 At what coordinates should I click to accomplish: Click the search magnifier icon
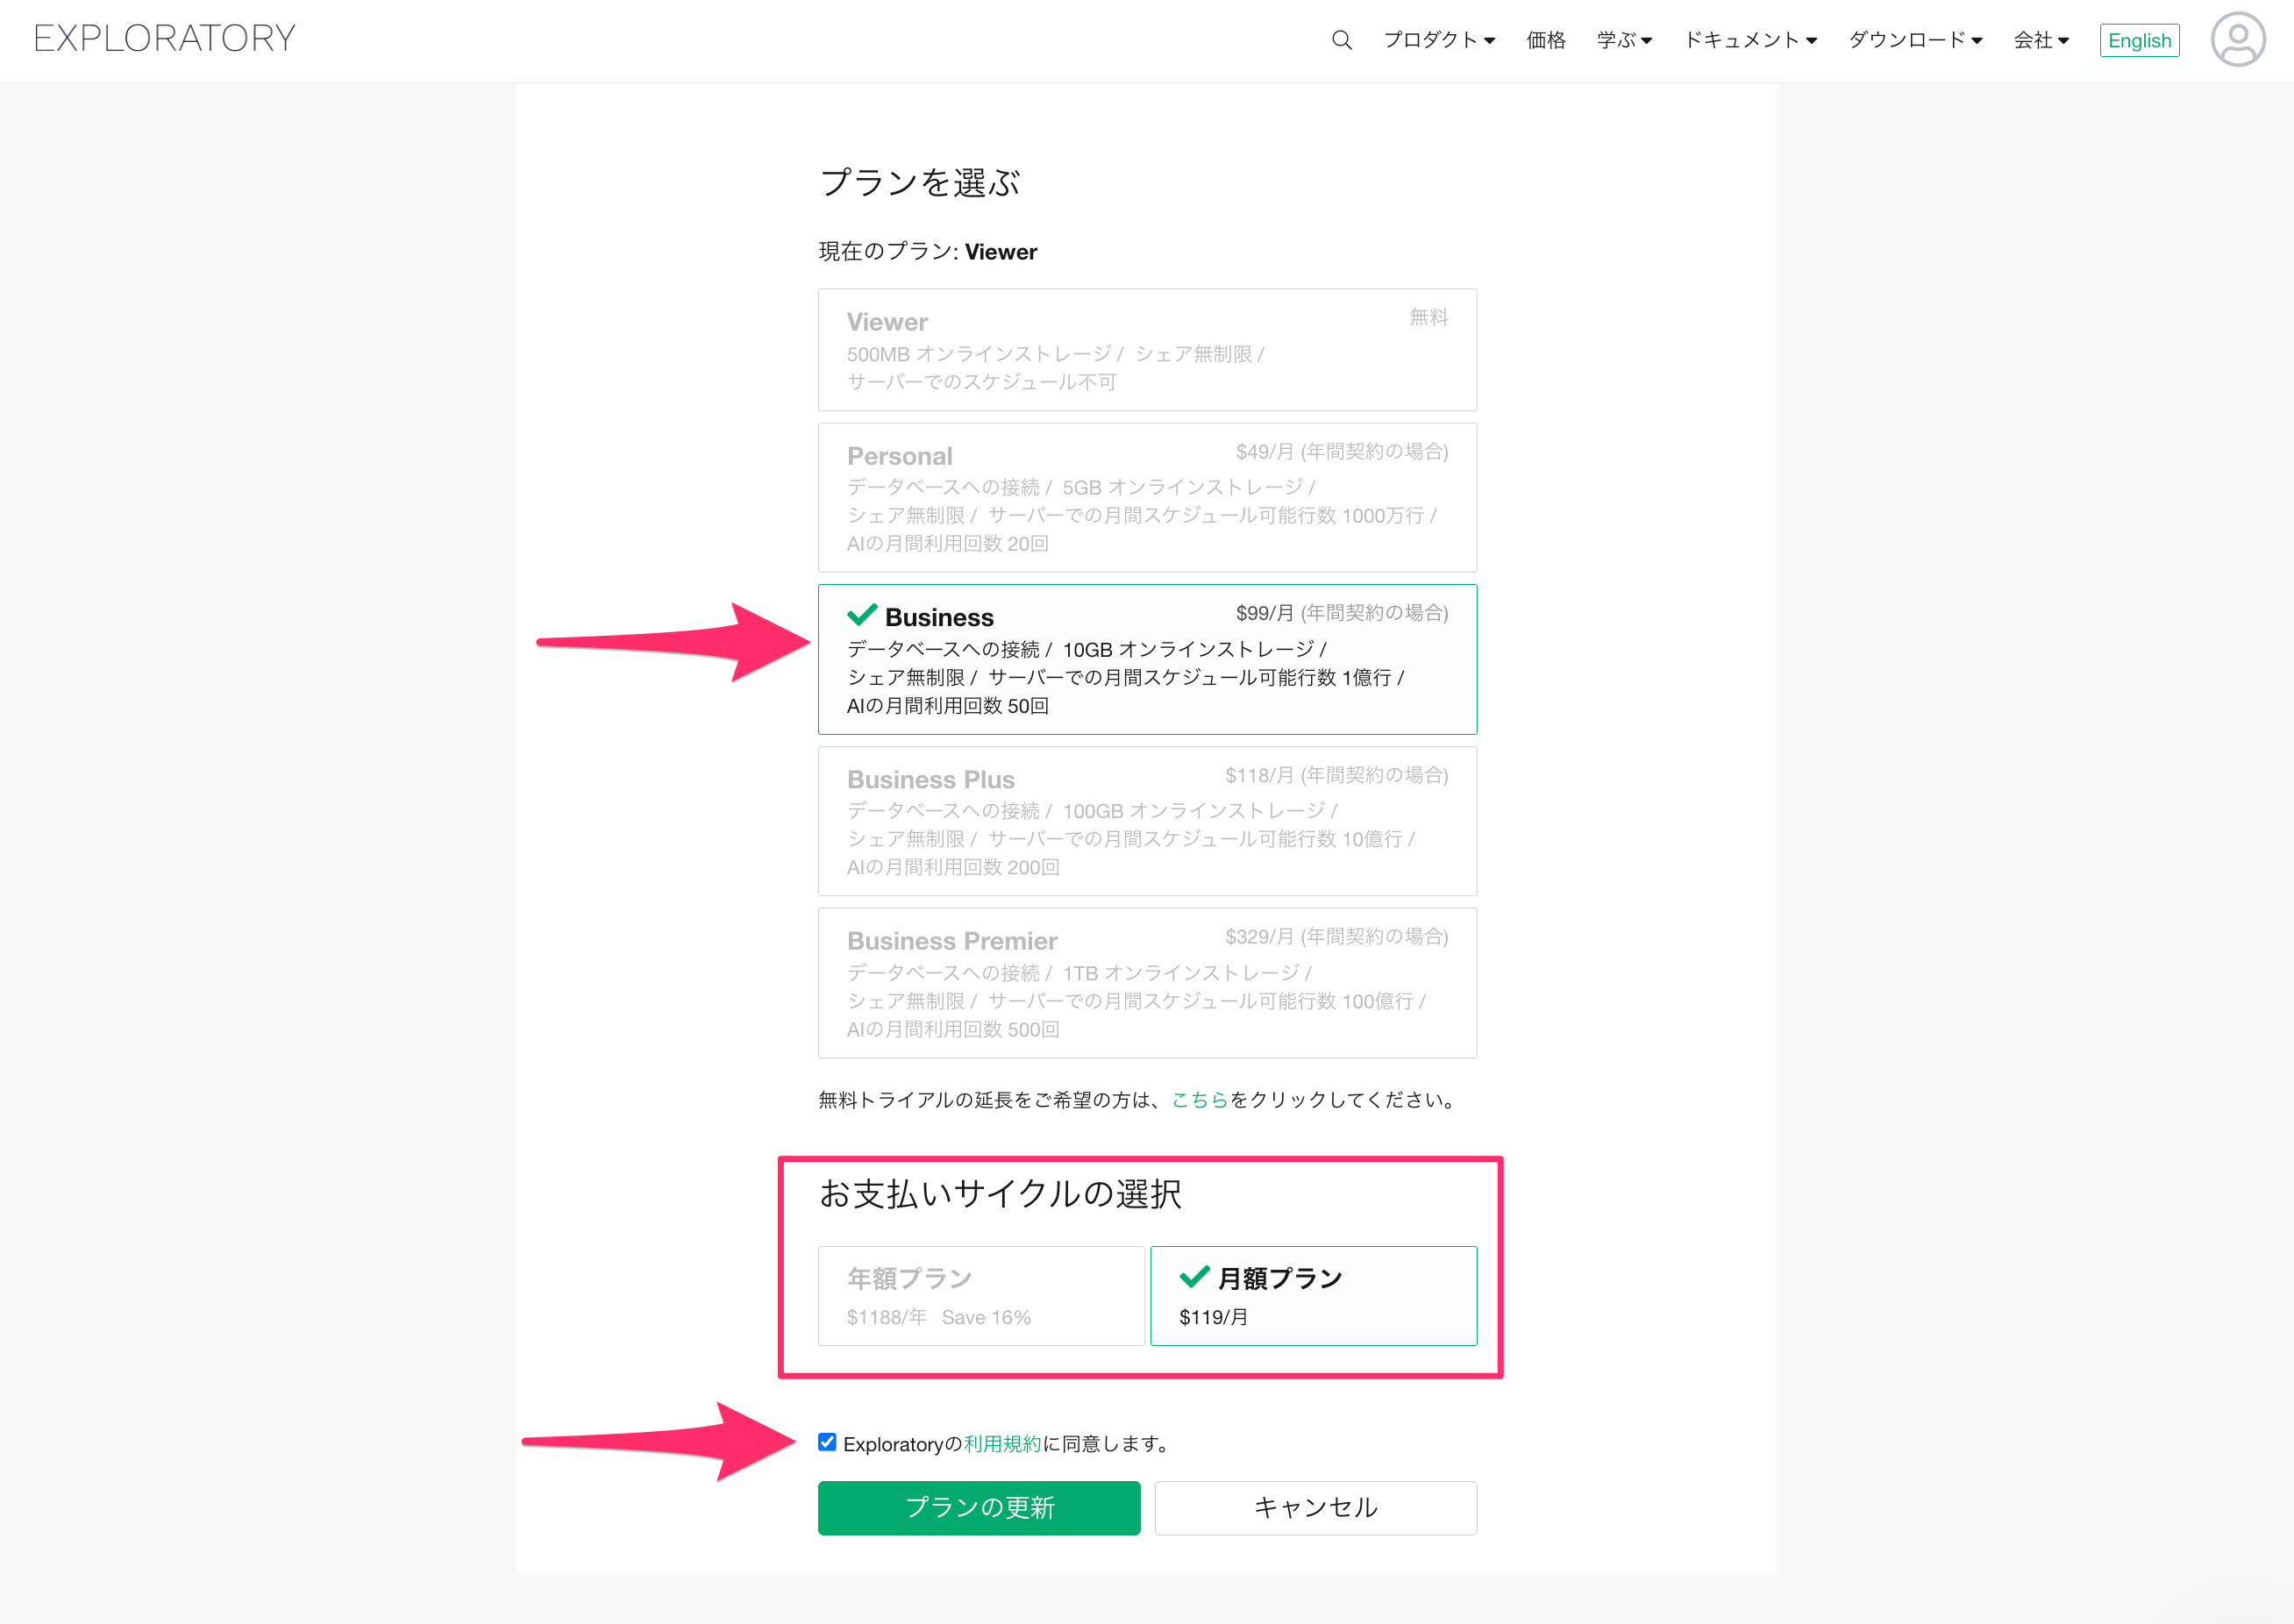(x=1341, y=40)
